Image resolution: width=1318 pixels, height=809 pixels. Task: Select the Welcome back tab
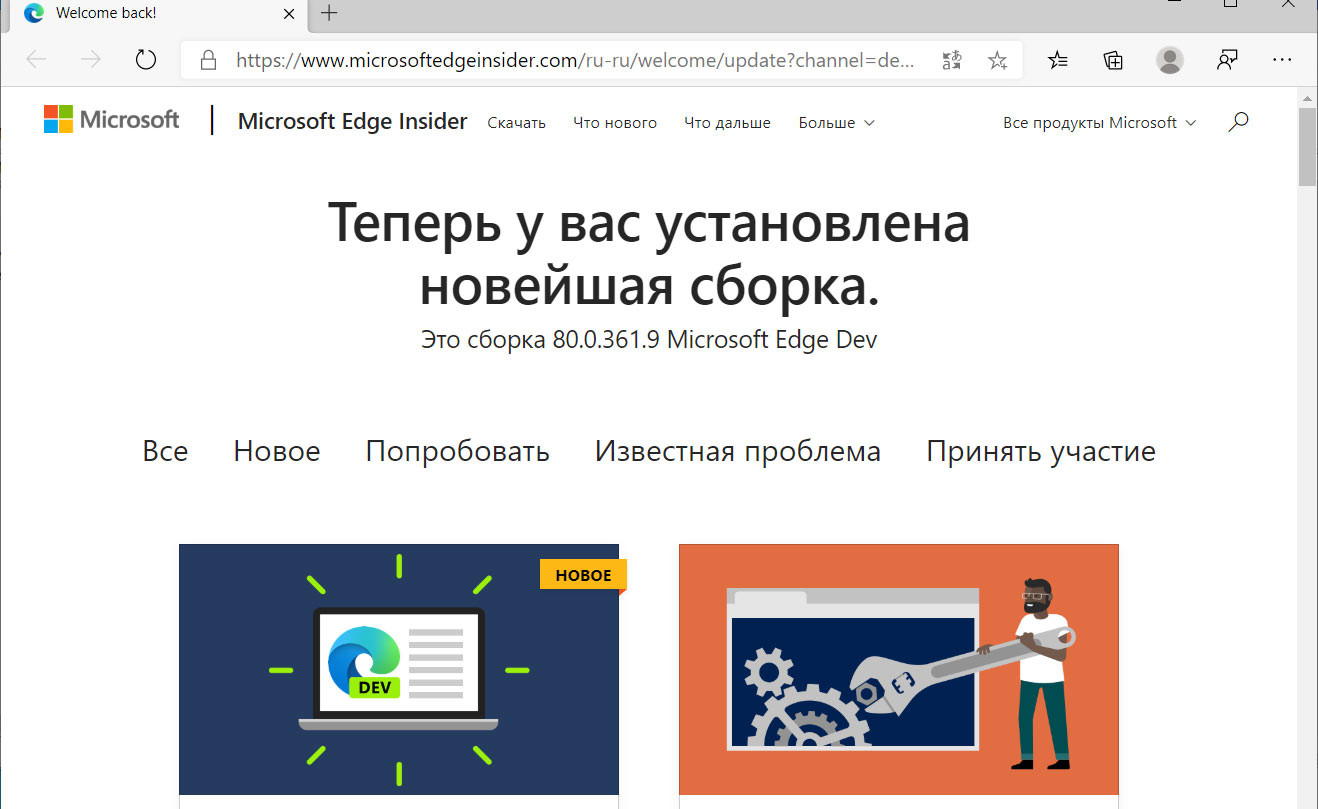(160, 13)
